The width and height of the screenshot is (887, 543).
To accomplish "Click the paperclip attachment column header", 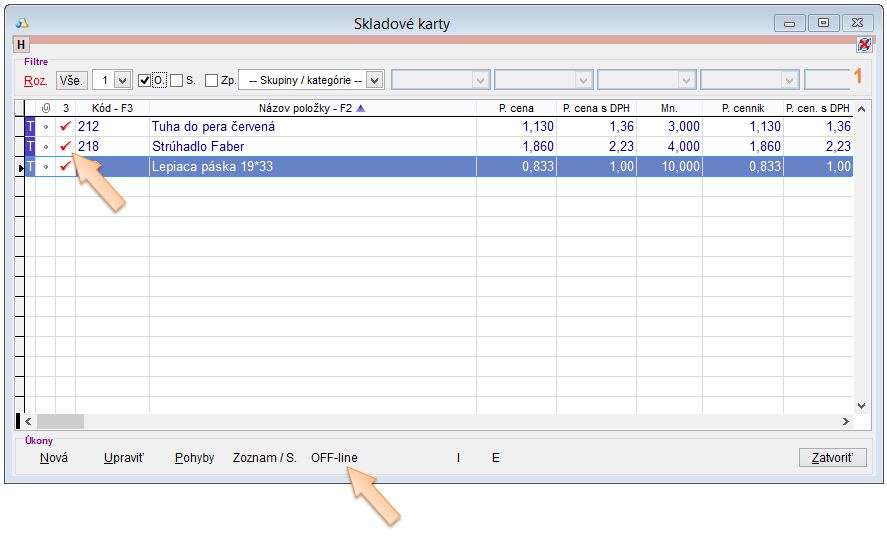I will pos(45,108).
